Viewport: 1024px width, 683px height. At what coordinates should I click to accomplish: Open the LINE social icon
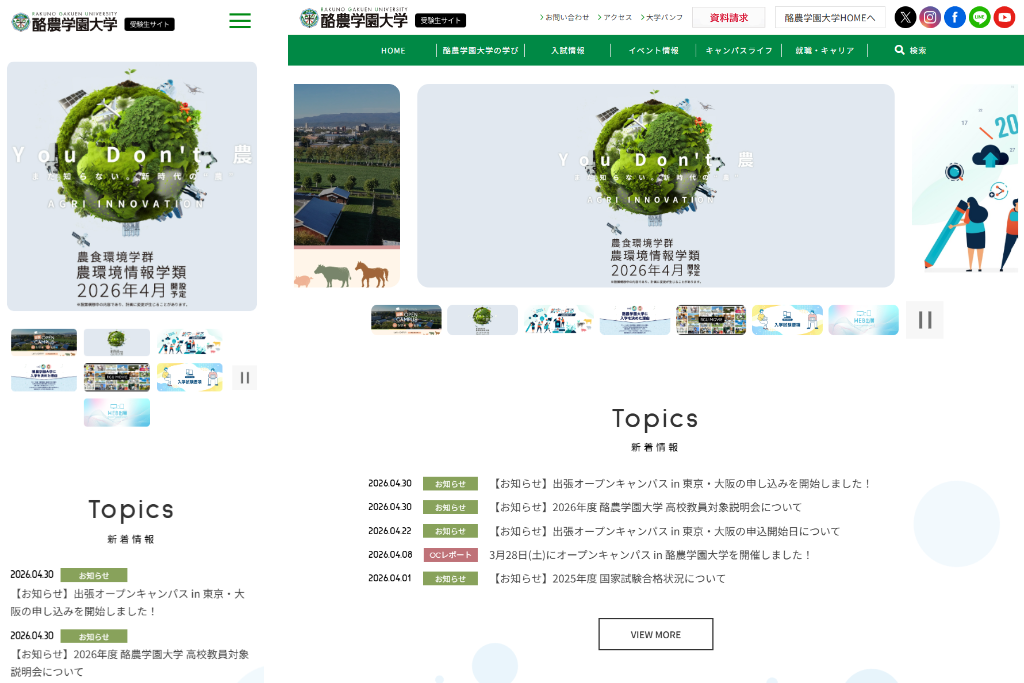pos(980,17)
